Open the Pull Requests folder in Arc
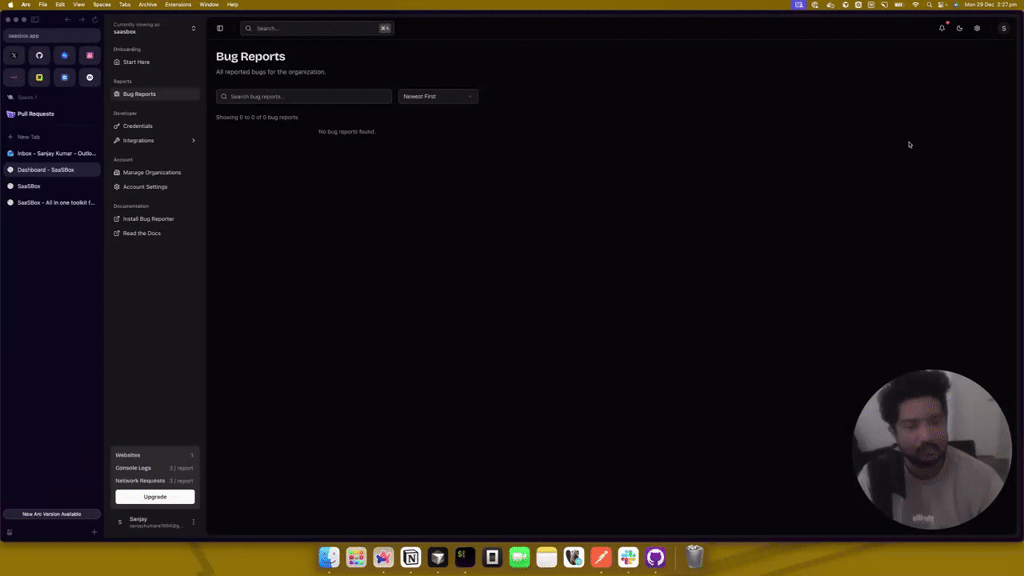The image size is (1024, 576). (52, 114)
